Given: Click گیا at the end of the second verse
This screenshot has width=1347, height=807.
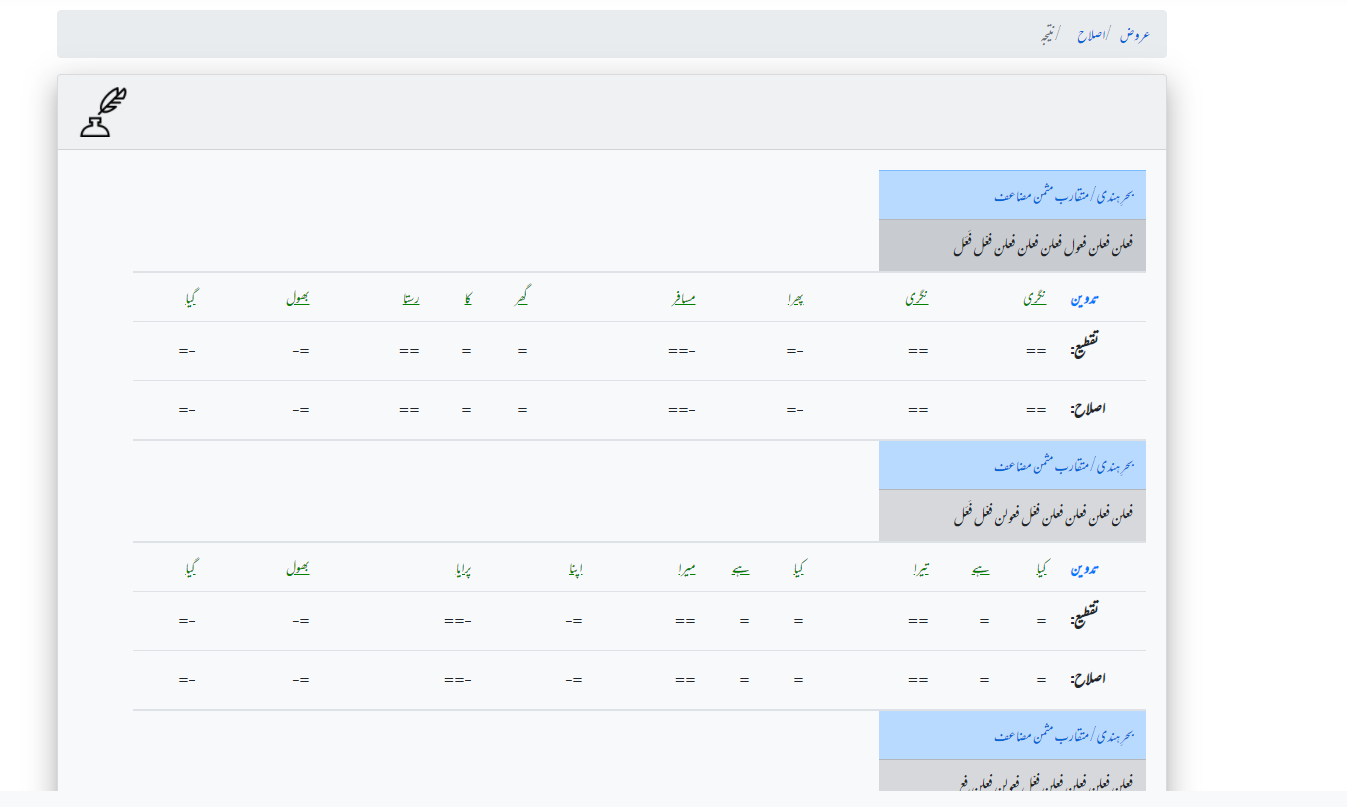Looking at the screenshot, I should pyautogui.click(x=191, y=568).
